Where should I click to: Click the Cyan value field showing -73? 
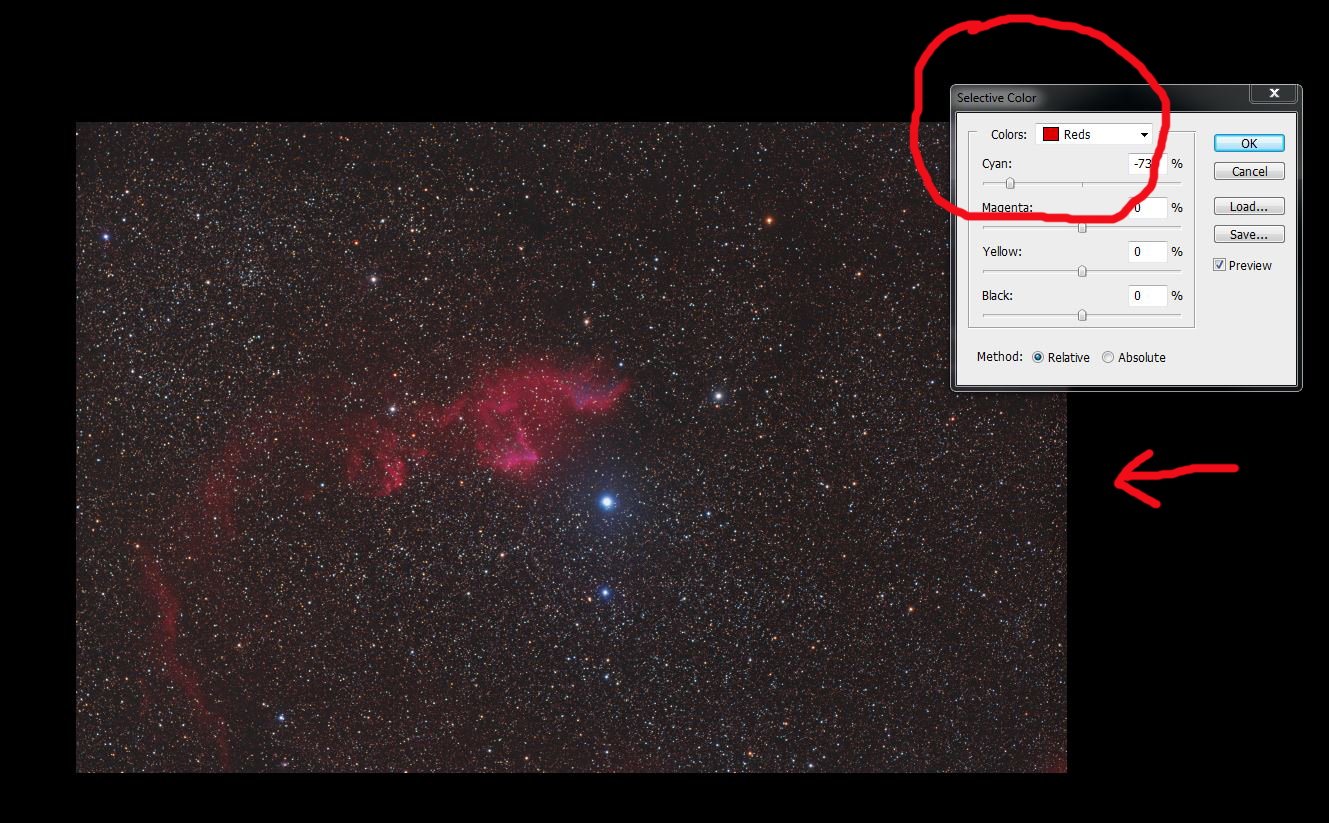(x=1146, y=163)
